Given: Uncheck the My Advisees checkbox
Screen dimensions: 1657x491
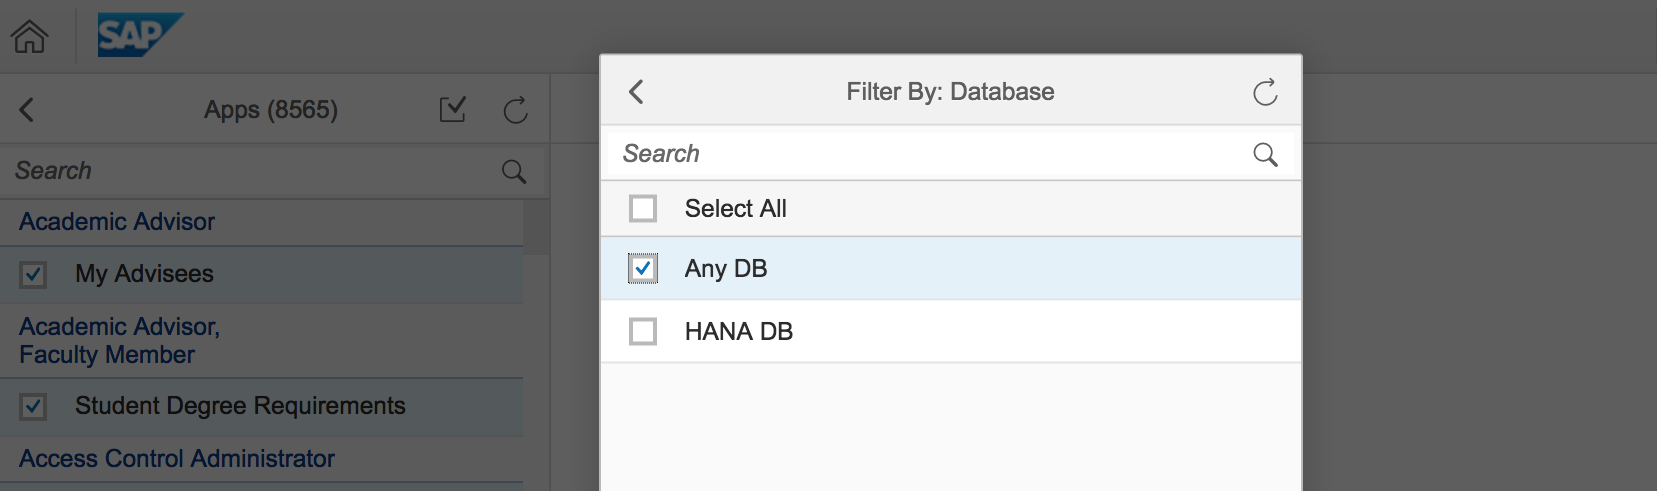Looking at the screenshot, I should click(33, 274).
